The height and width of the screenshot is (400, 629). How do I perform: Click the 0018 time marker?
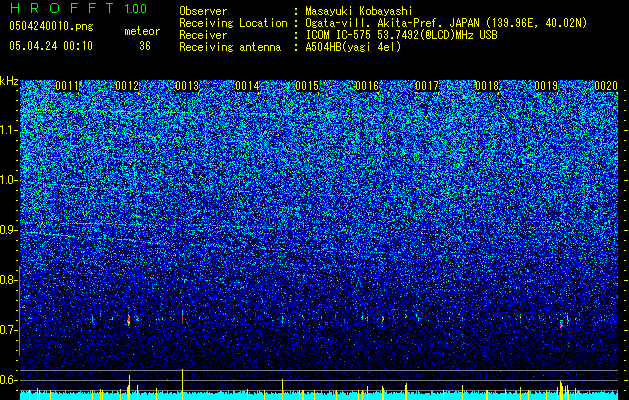[487, 86]
